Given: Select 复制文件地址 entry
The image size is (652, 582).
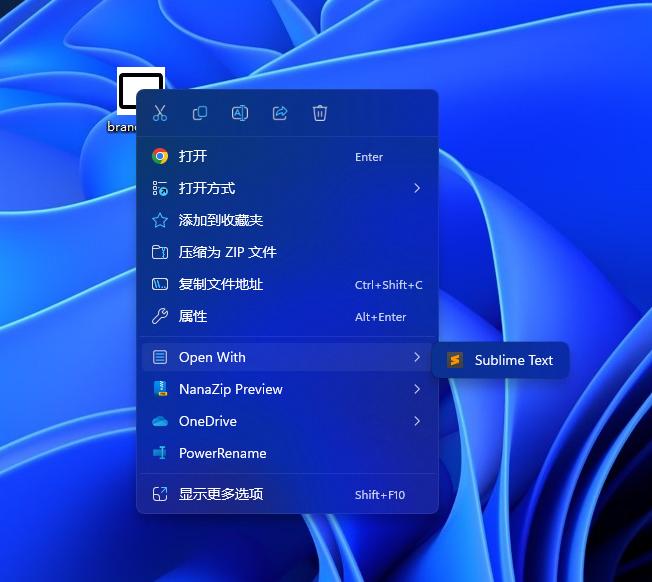Looking at the screenshot, I should pos(287,284).
